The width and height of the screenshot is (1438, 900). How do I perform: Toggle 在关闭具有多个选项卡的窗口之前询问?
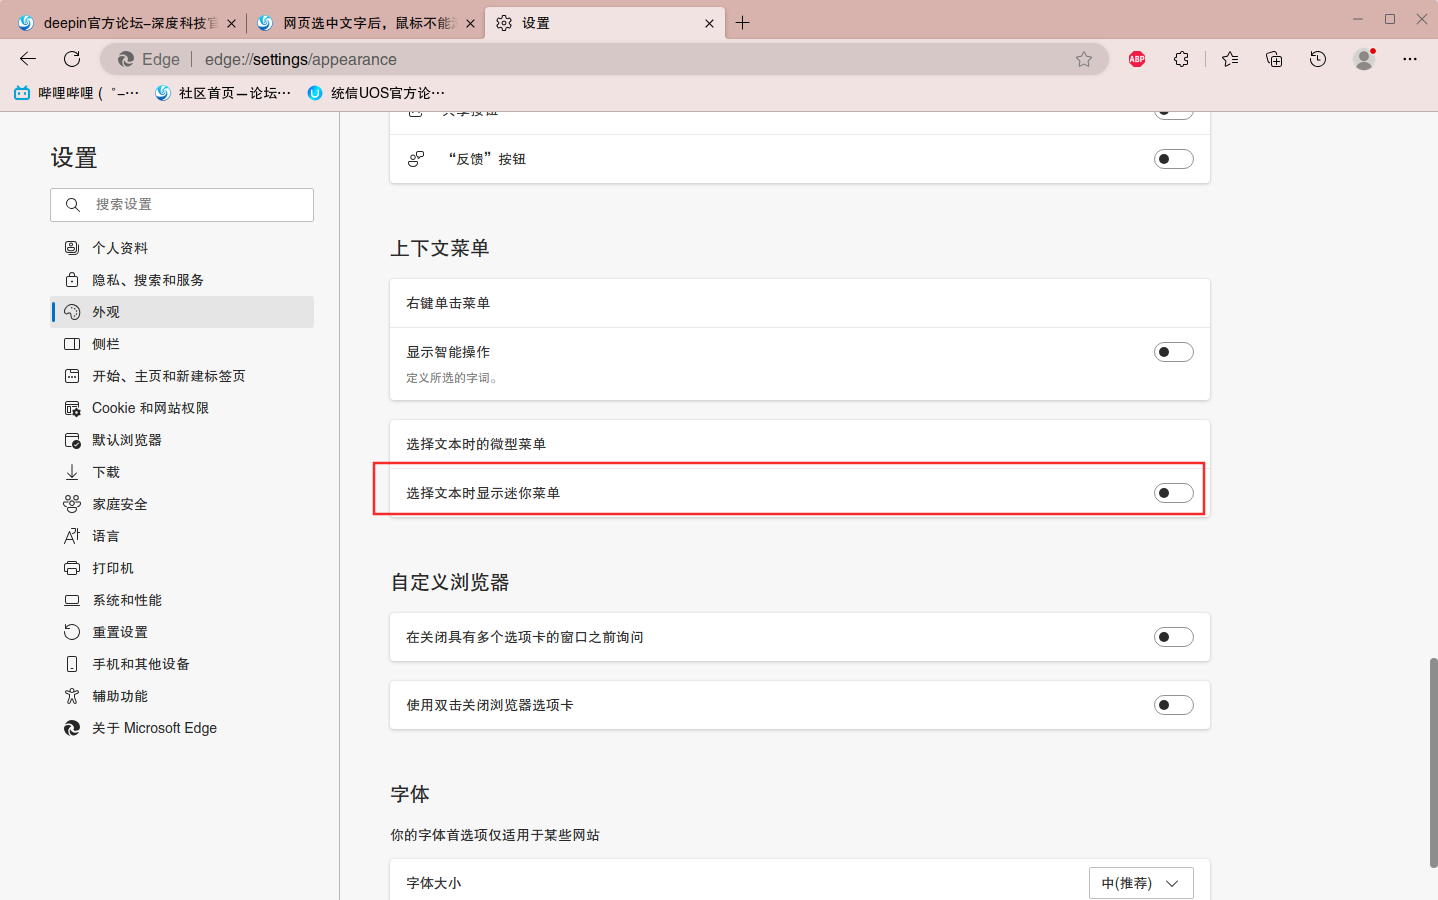tap(1174, 637)
